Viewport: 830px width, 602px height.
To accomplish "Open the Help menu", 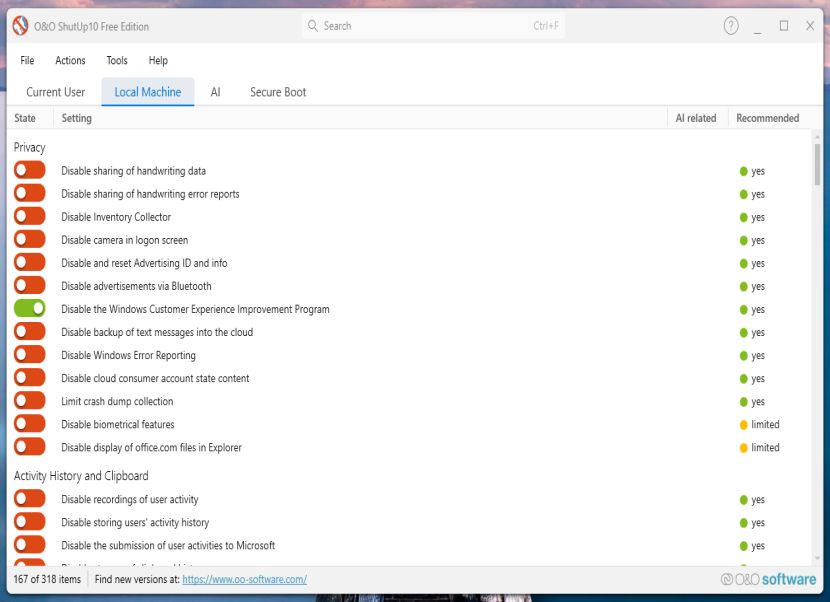I will coord(158,60).
